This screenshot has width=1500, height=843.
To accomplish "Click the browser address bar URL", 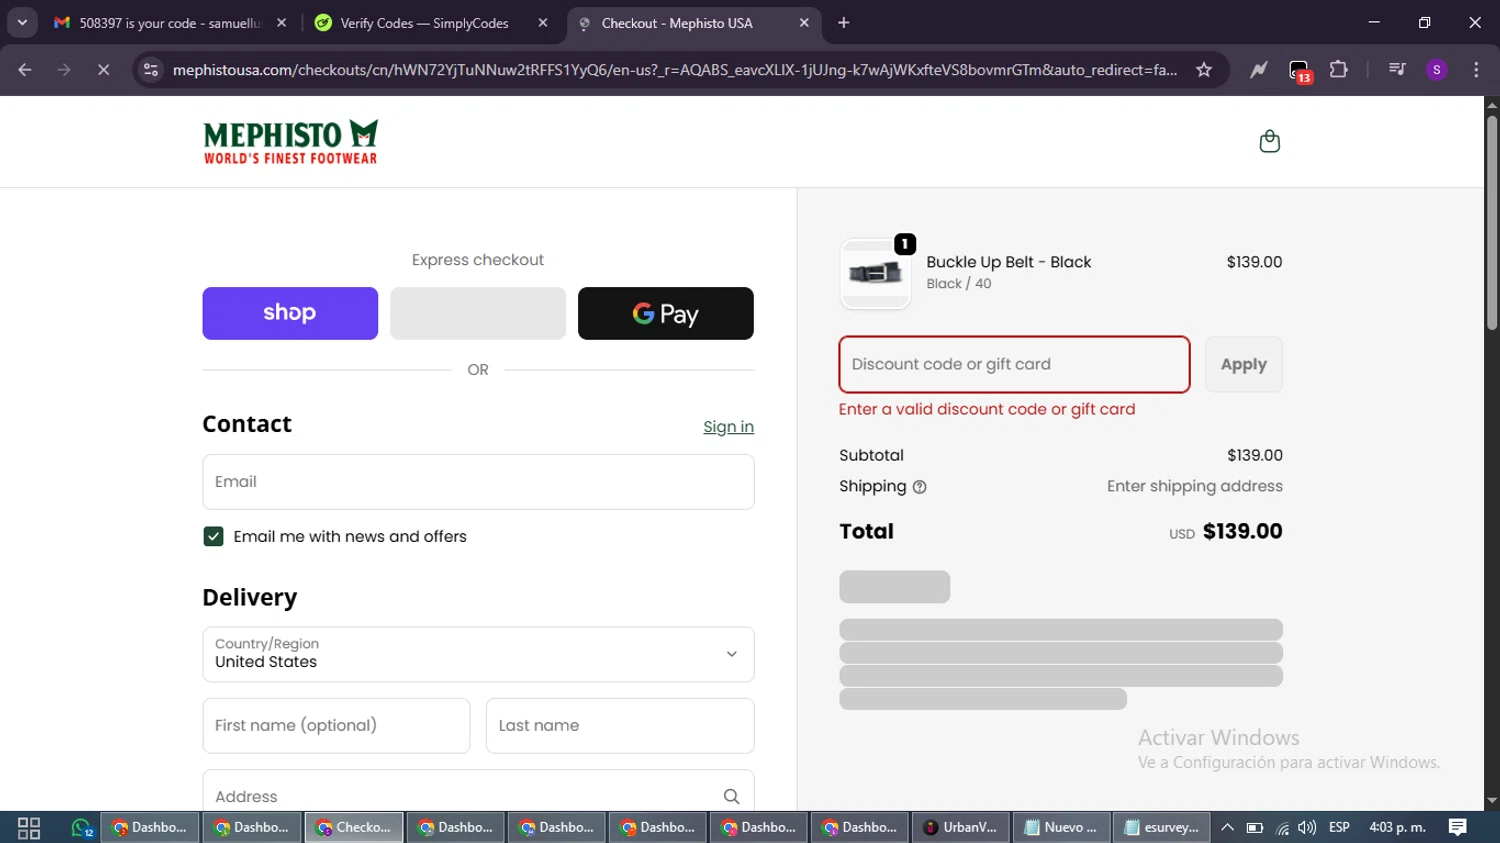I will click(674, 70).
